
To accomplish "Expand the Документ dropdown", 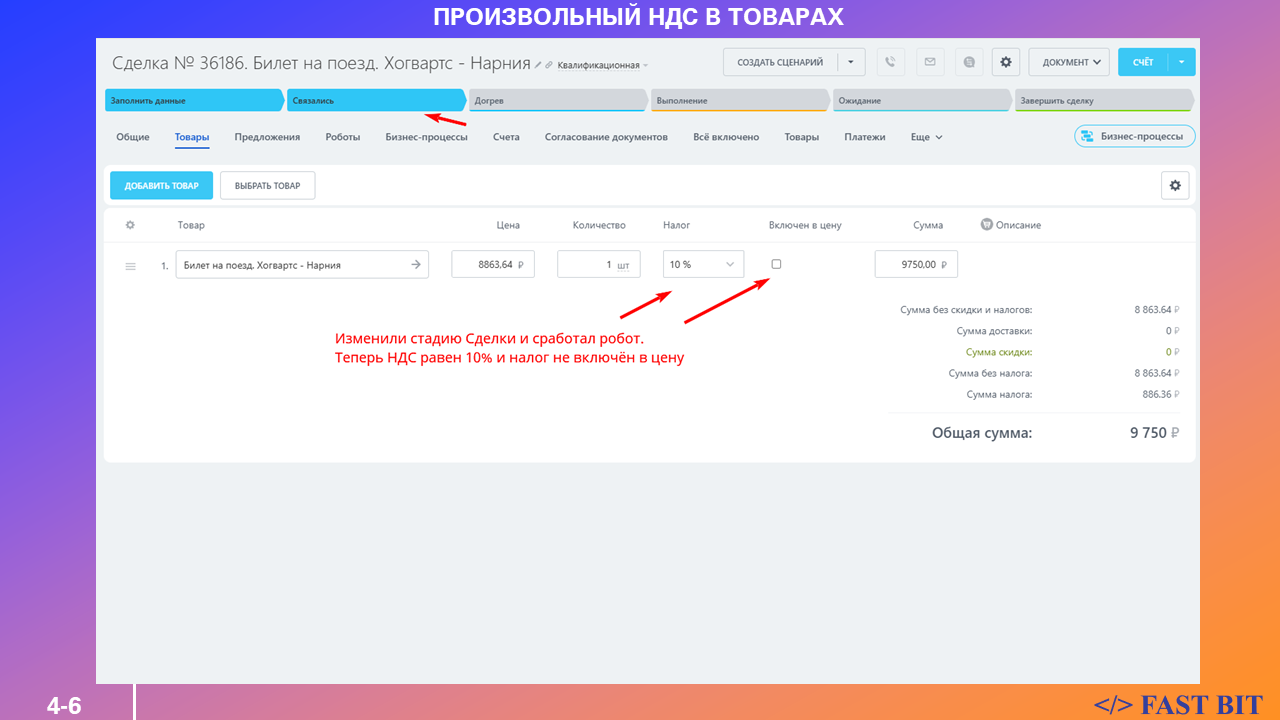I will 1069,62.
